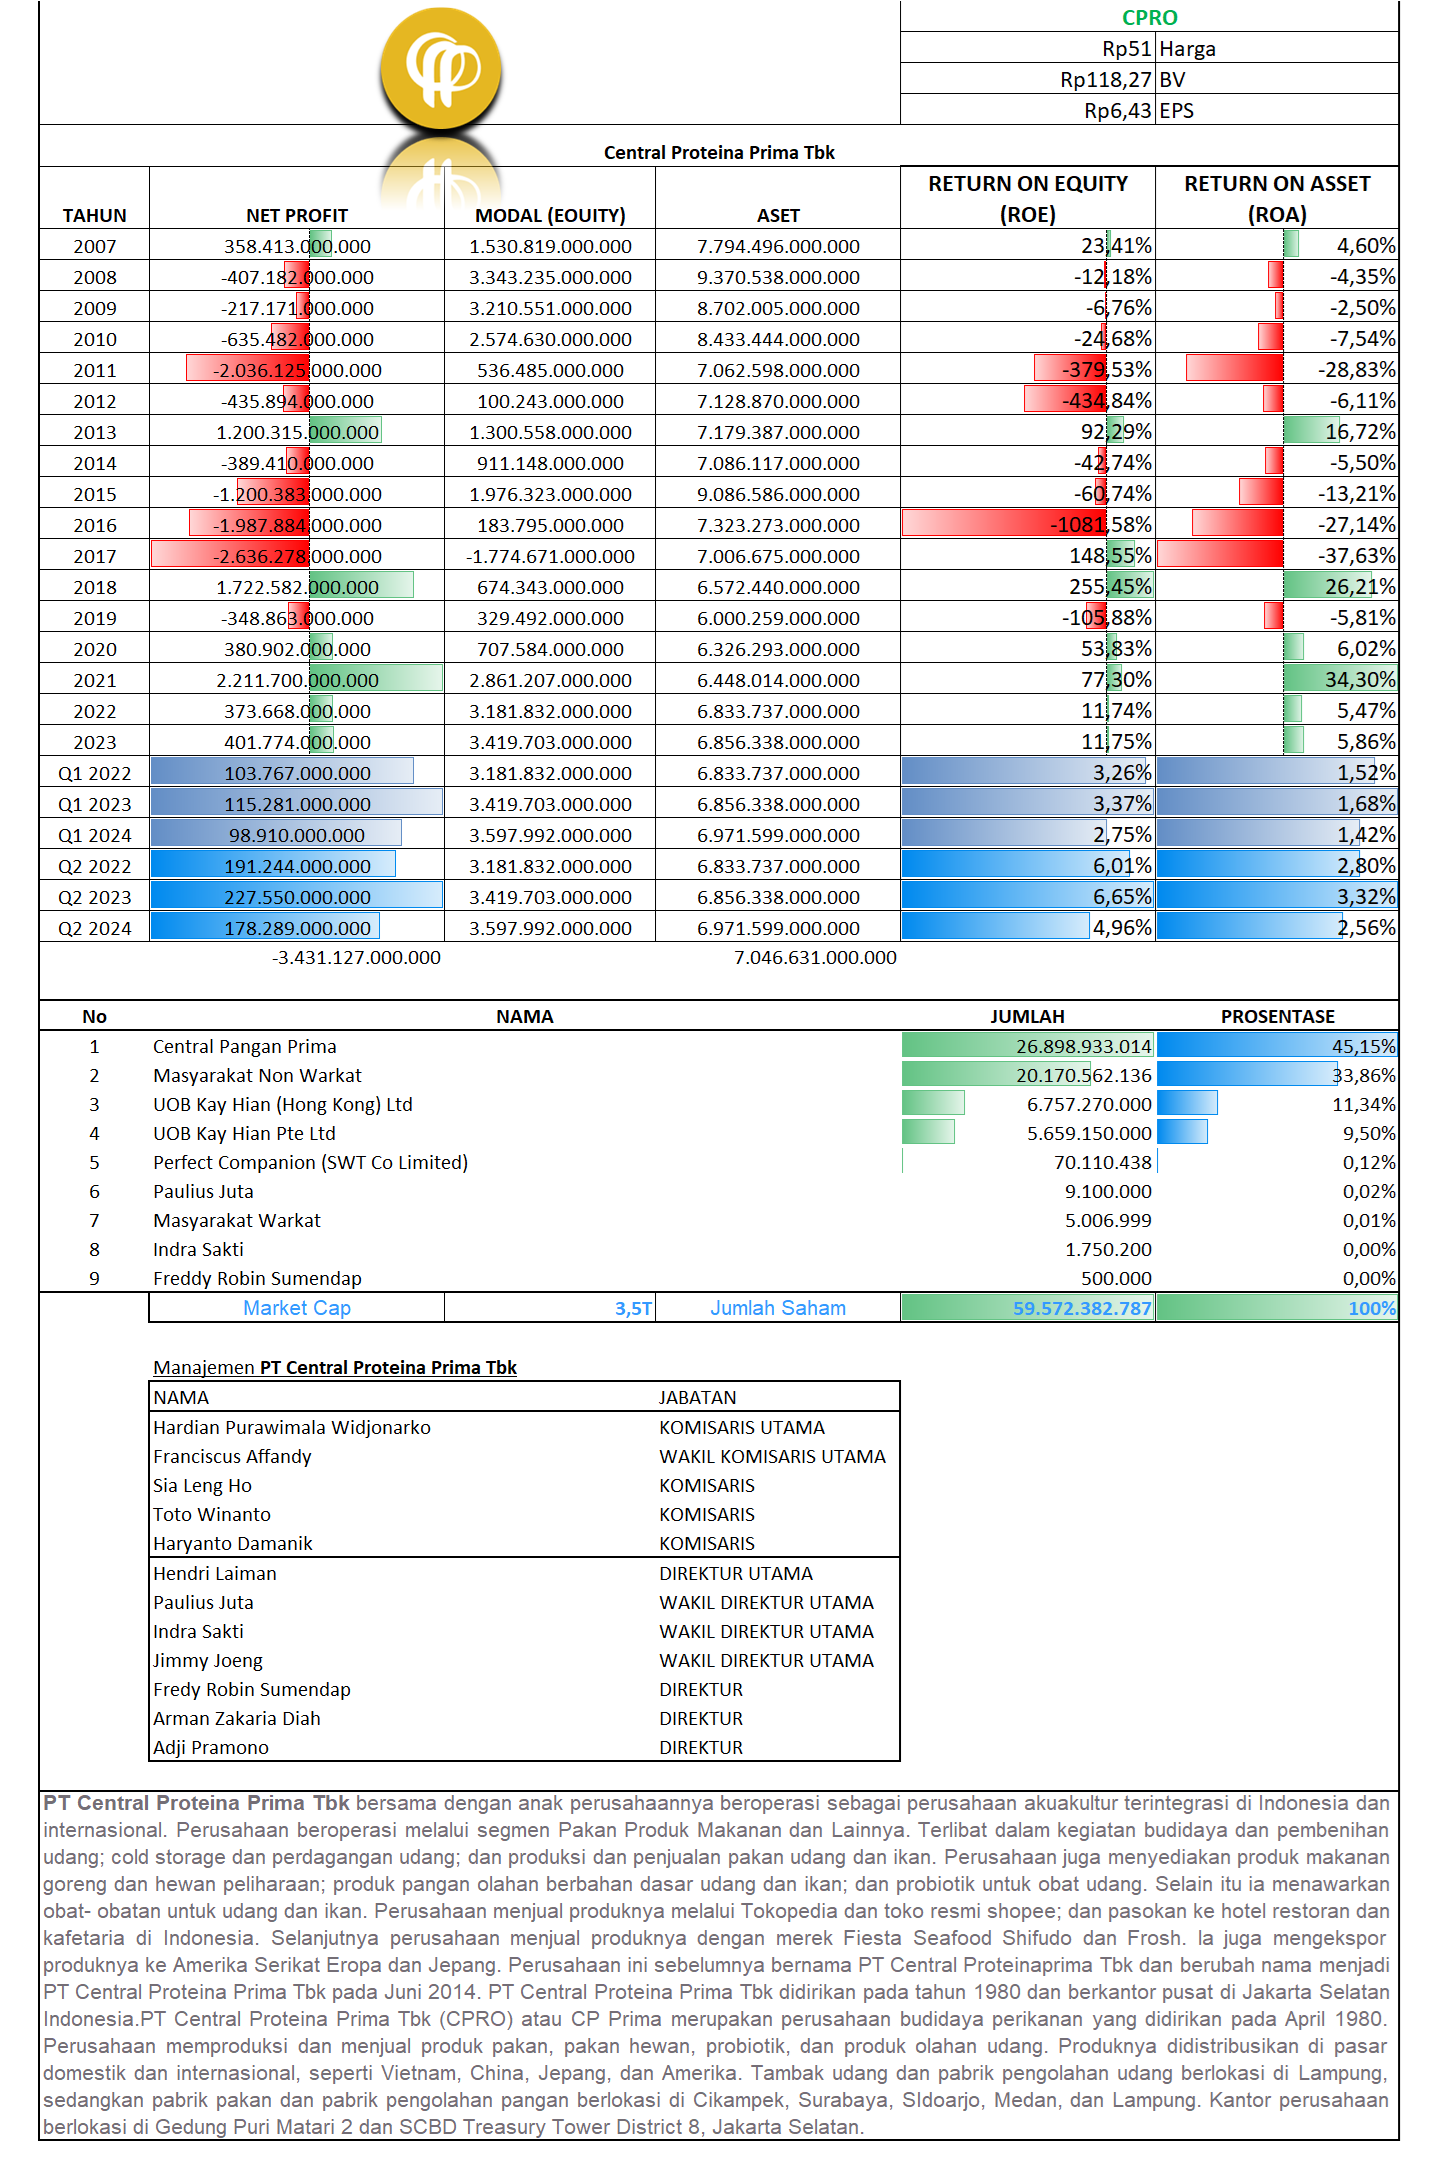
Task: Click the "Rp51" Harga value
Action: (1127, 48)
